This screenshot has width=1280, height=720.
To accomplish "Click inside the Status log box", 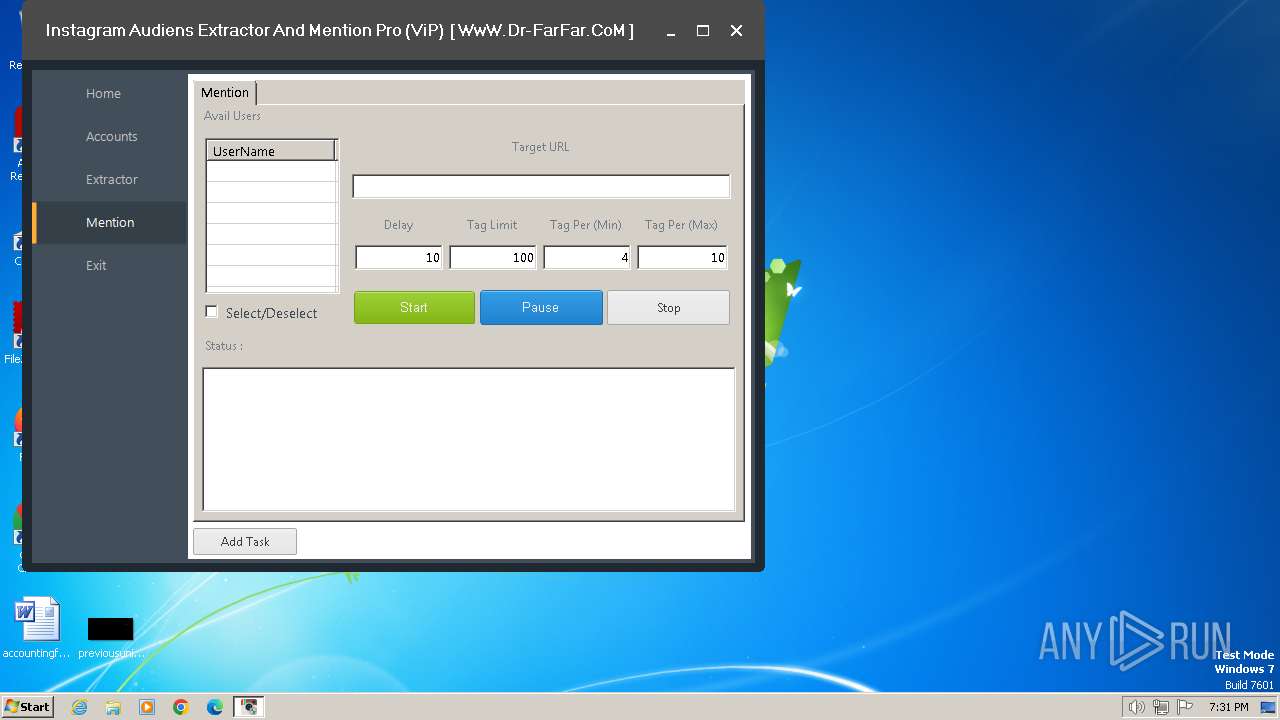I will [469, 439].
